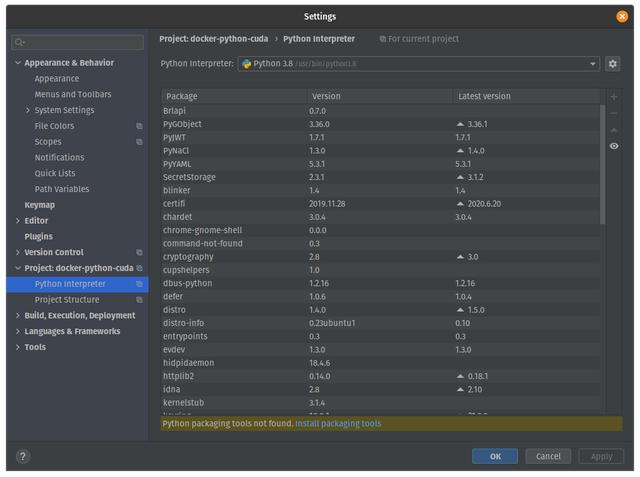Close the Settings dialog
Viewport: 640px width, 477px height.
(622, 16)
